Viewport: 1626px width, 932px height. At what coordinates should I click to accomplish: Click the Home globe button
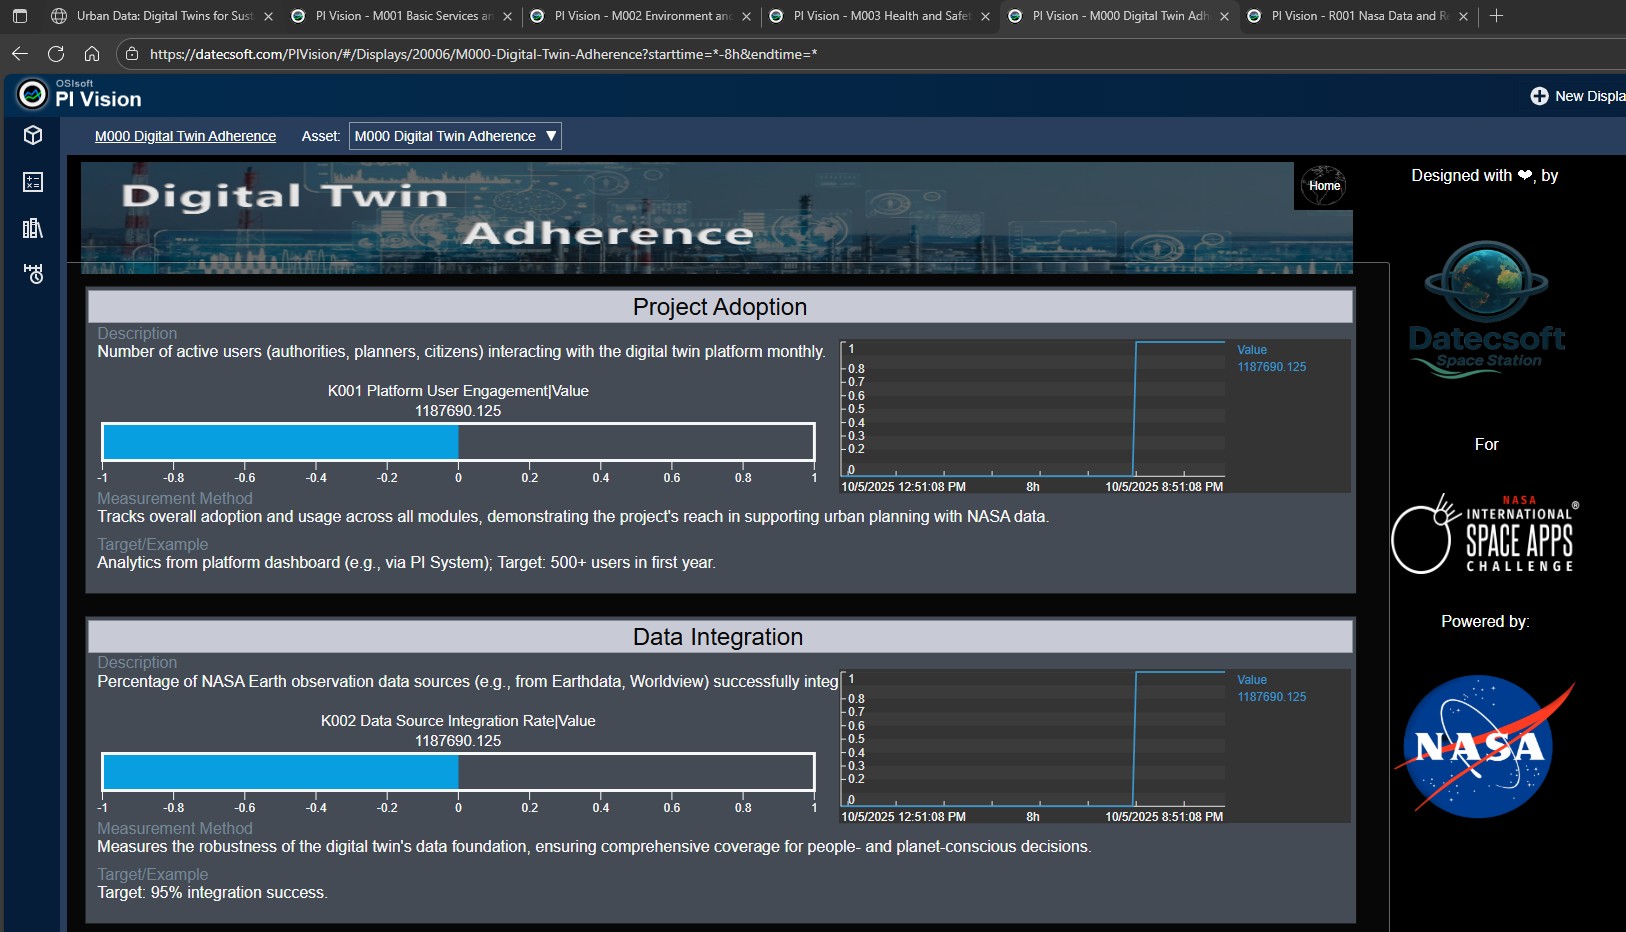[x=1323, y=186]
